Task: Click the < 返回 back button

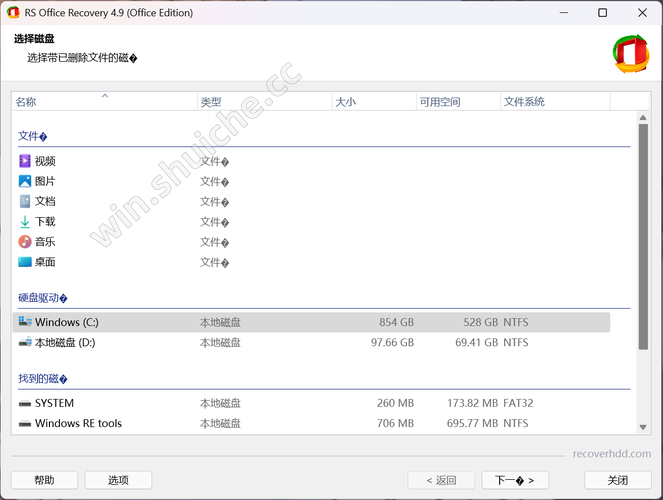Action: [x=441, y=480]
